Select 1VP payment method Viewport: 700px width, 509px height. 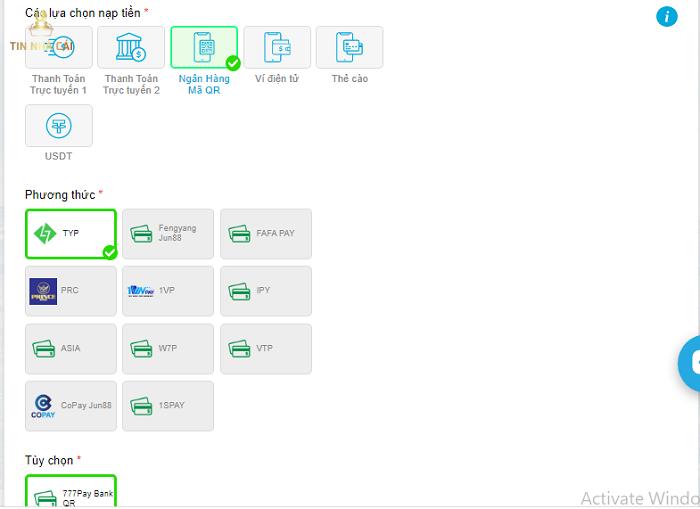pos(168,291)
